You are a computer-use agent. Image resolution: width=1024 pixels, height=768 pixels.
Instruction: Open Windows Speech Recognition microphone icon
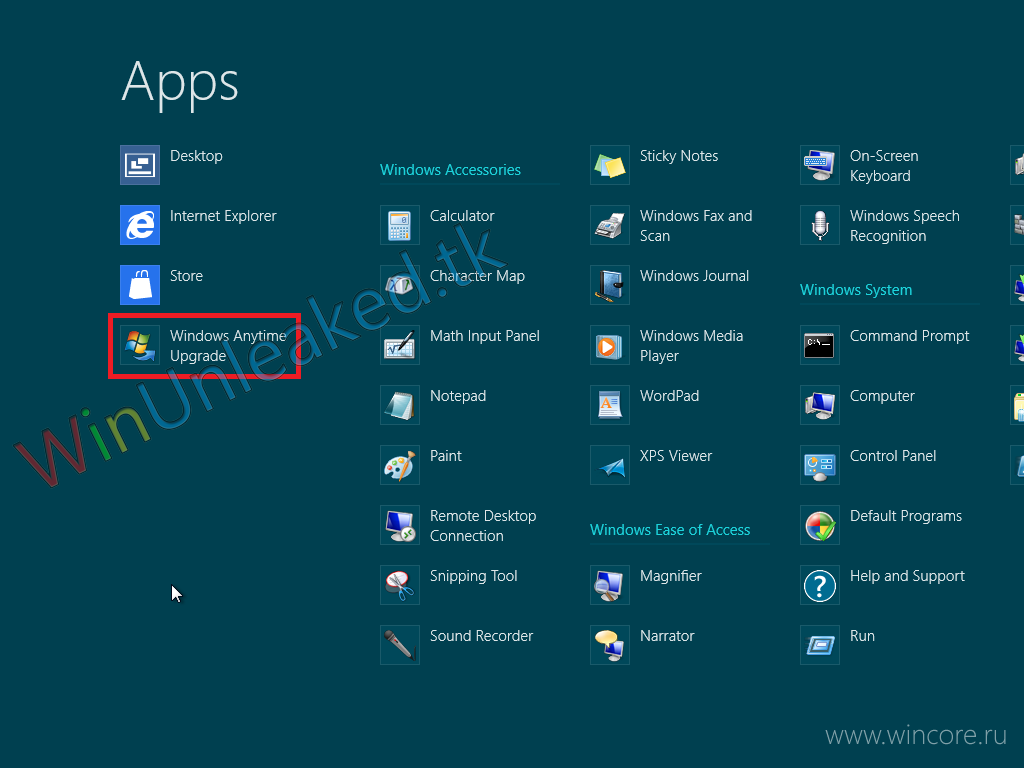(820, 225)
